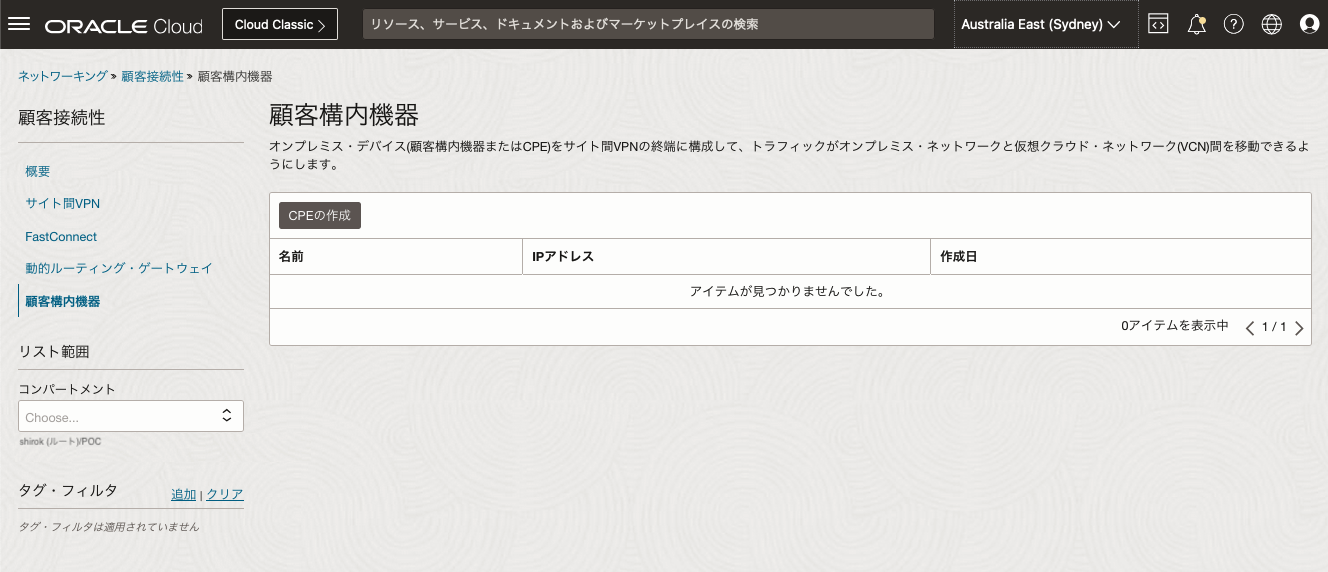Click the shirok (ルート)/POC compartment path
The image size is (1328, 572).
(x=60, y=441)
